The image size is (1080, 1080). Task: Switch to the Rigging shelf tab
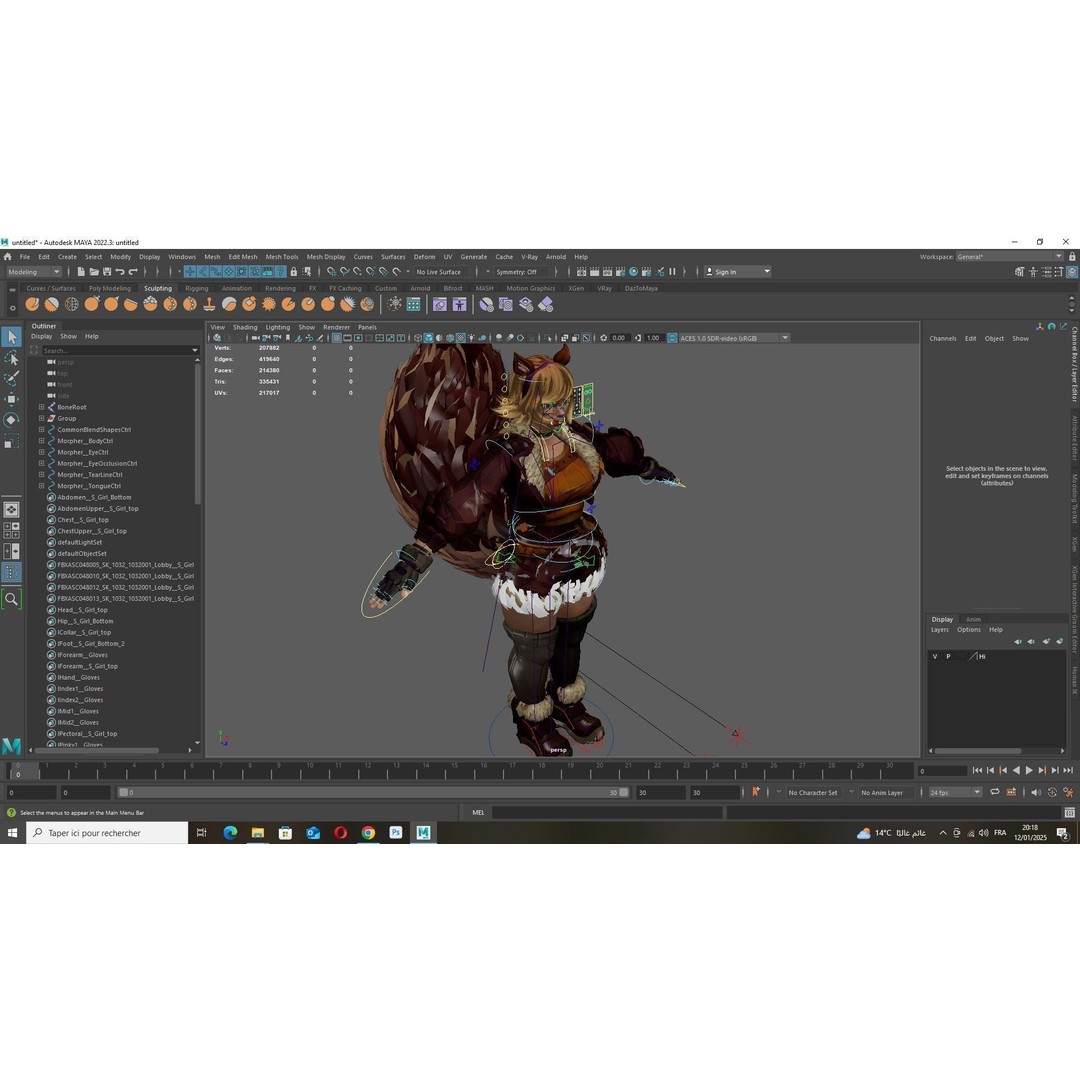pos(196,289)
